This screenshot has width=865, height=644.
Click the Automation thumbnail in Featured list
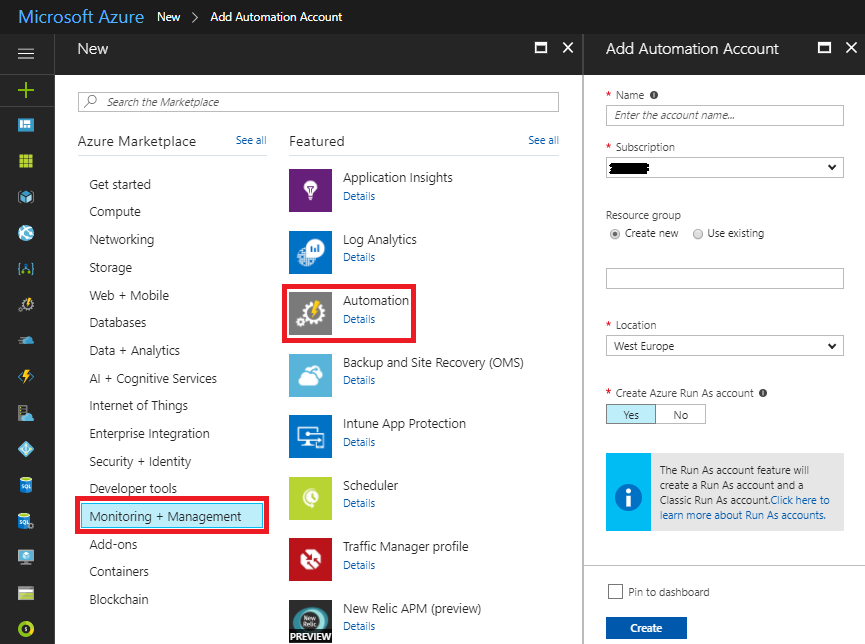pyautogui.click(x=310, y=310)
